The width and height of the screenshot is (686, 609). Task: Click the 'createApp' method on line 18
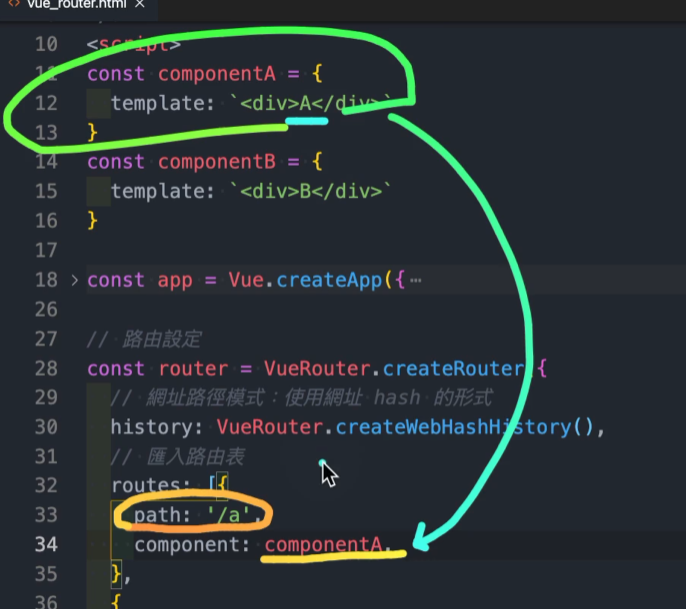coord(329,280)
